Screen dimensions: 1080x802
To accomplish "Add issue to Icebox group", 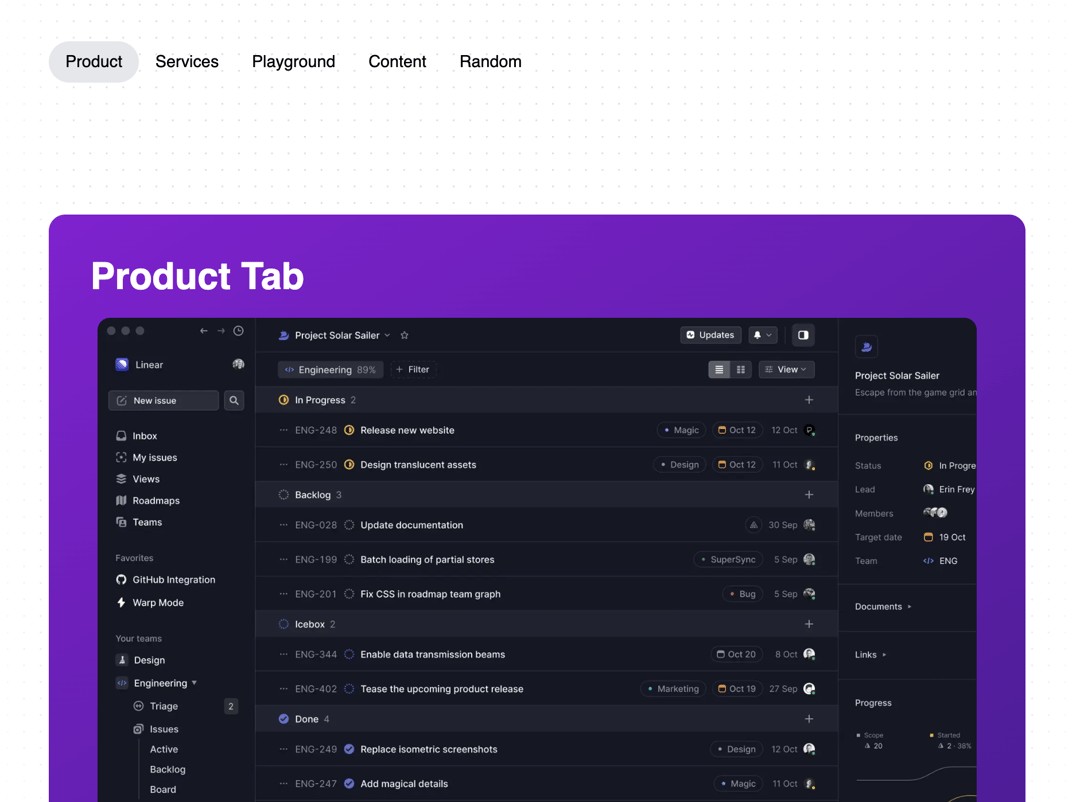I will (x=809, y=624).
